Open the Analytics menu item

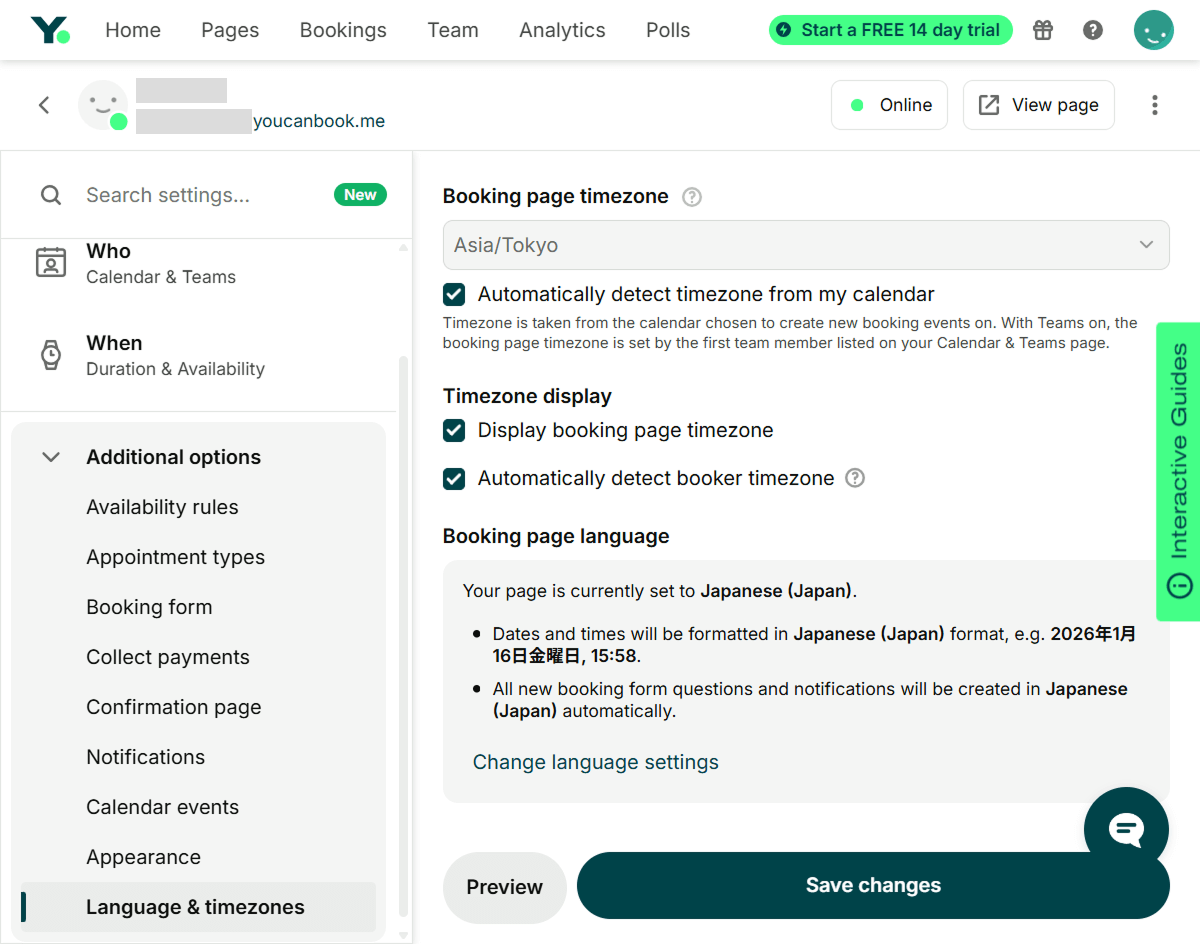[562, 30]
